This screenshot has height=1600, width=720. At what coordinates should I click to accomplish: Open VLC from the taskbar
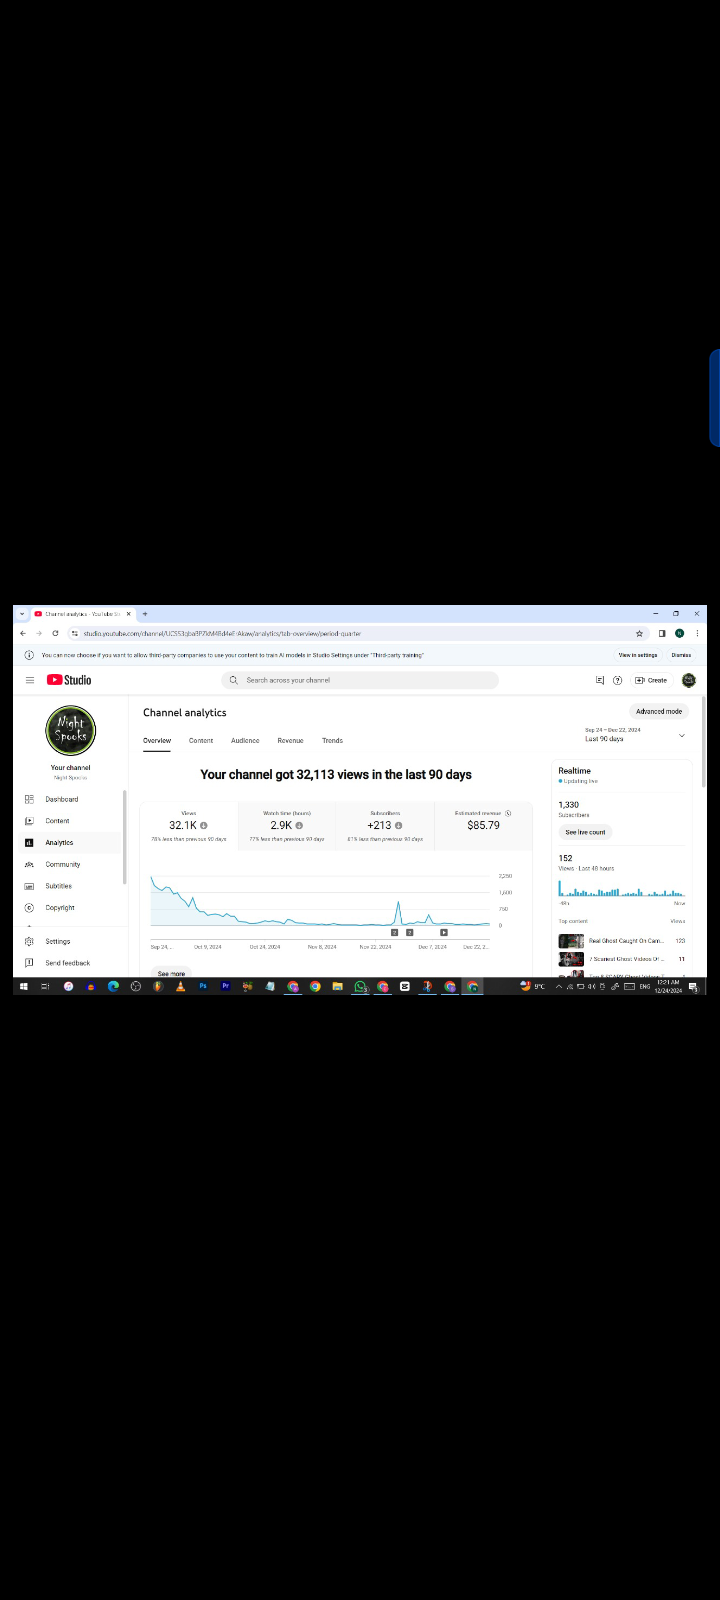pos(180,986)
